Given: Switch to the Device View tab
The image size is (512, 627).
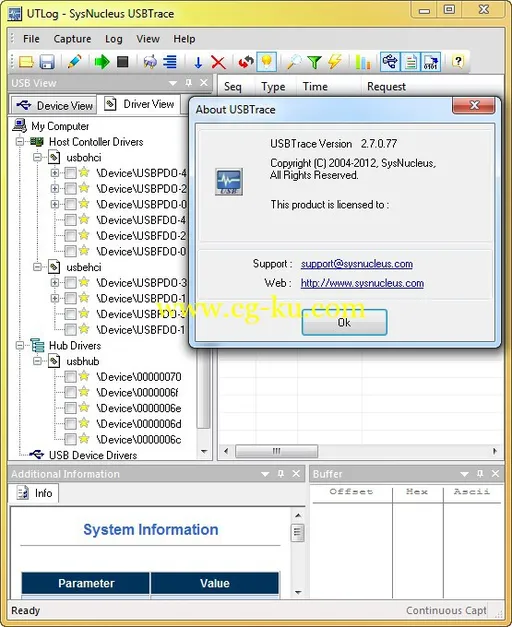Looking at the screenshot, I should (54, 105).
